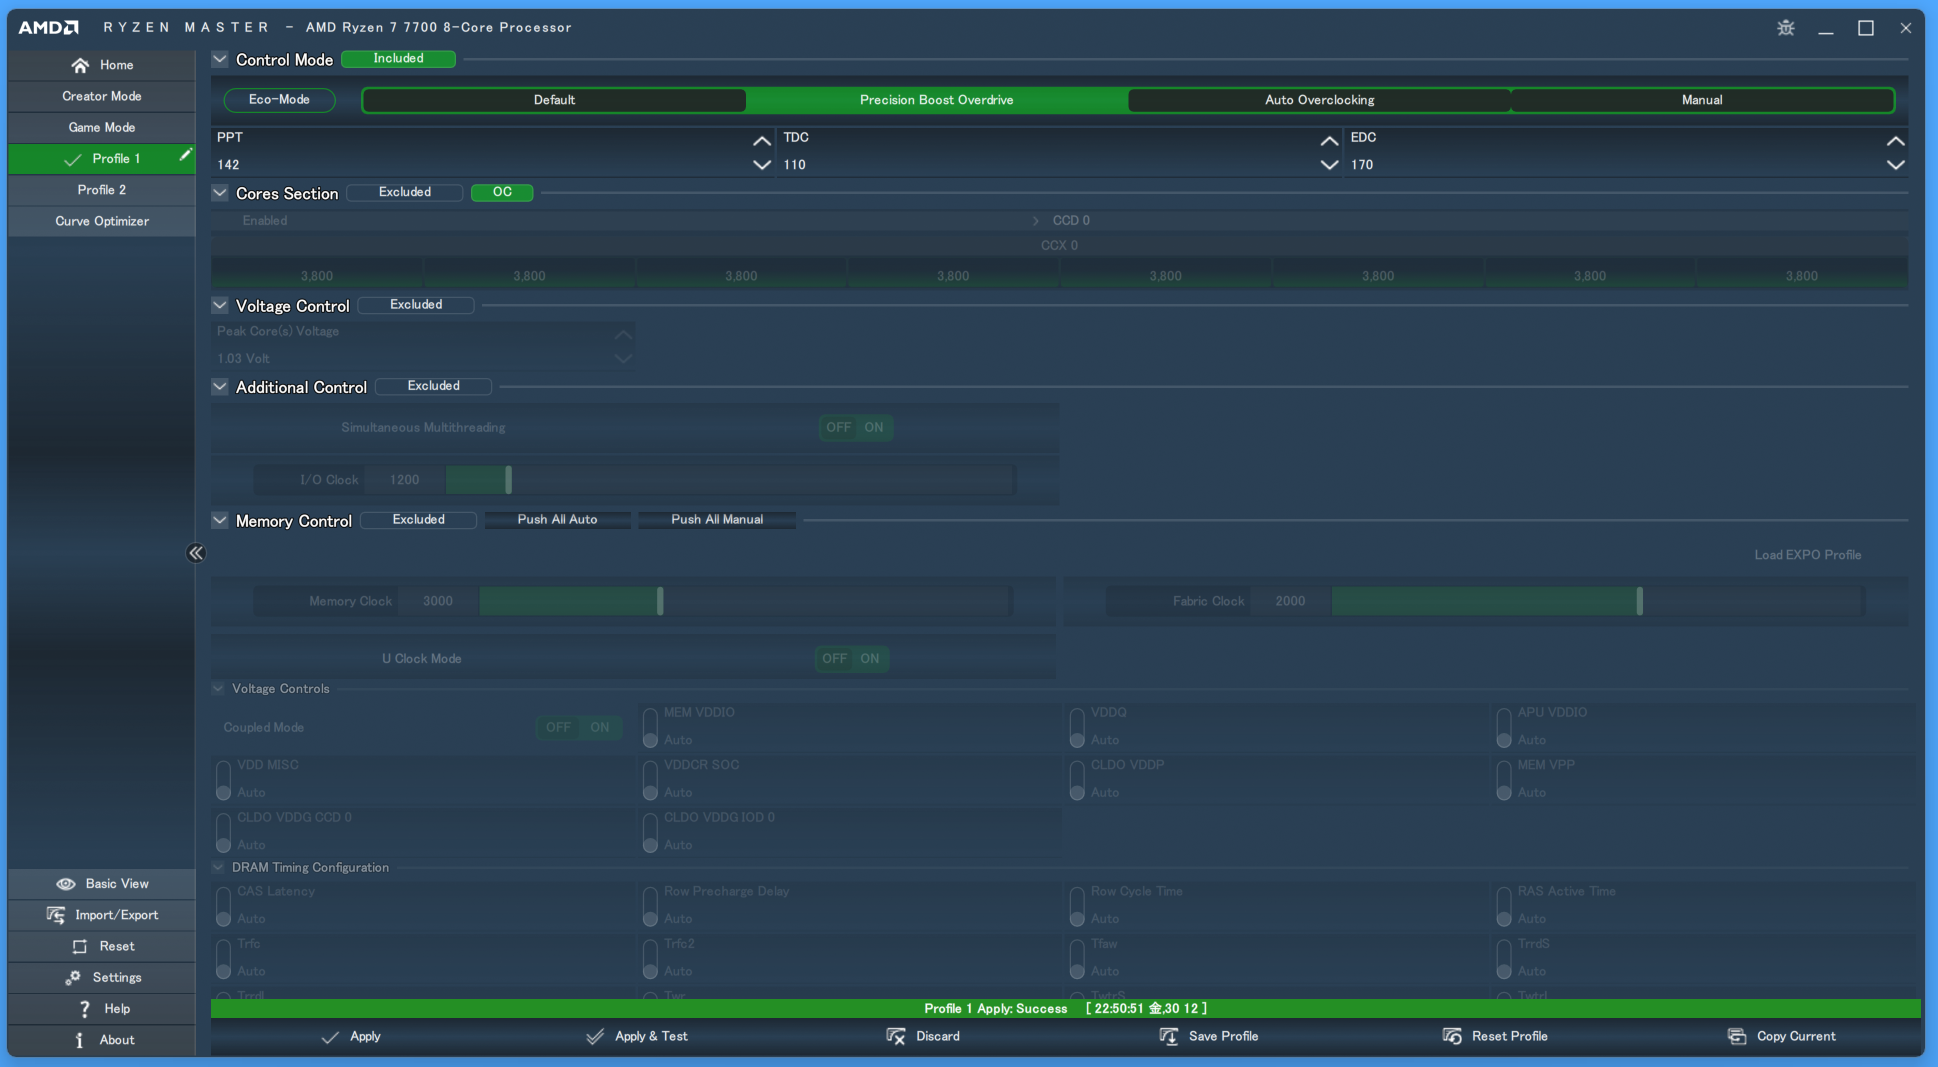Image resolution: width=1938 pixels, height=1067 pixels.
Task: Increase PPT value with up arrow
Action: pos(761,141)
